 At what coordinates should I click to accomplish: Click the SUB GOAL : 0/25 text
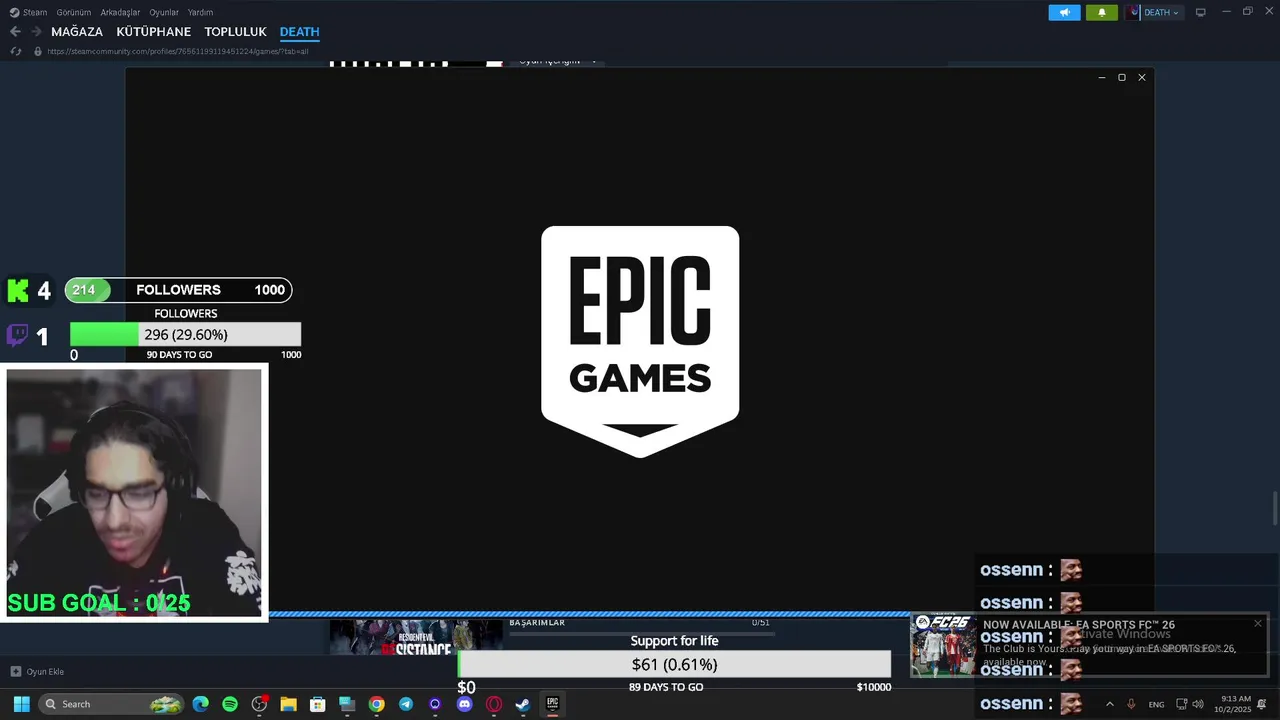coord(99,603)
